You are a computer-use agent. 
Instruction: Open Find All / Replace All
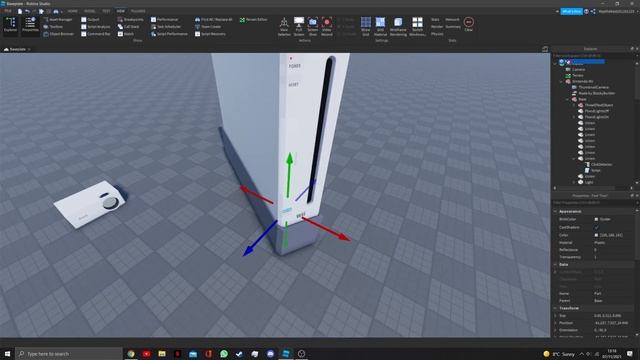213,20
